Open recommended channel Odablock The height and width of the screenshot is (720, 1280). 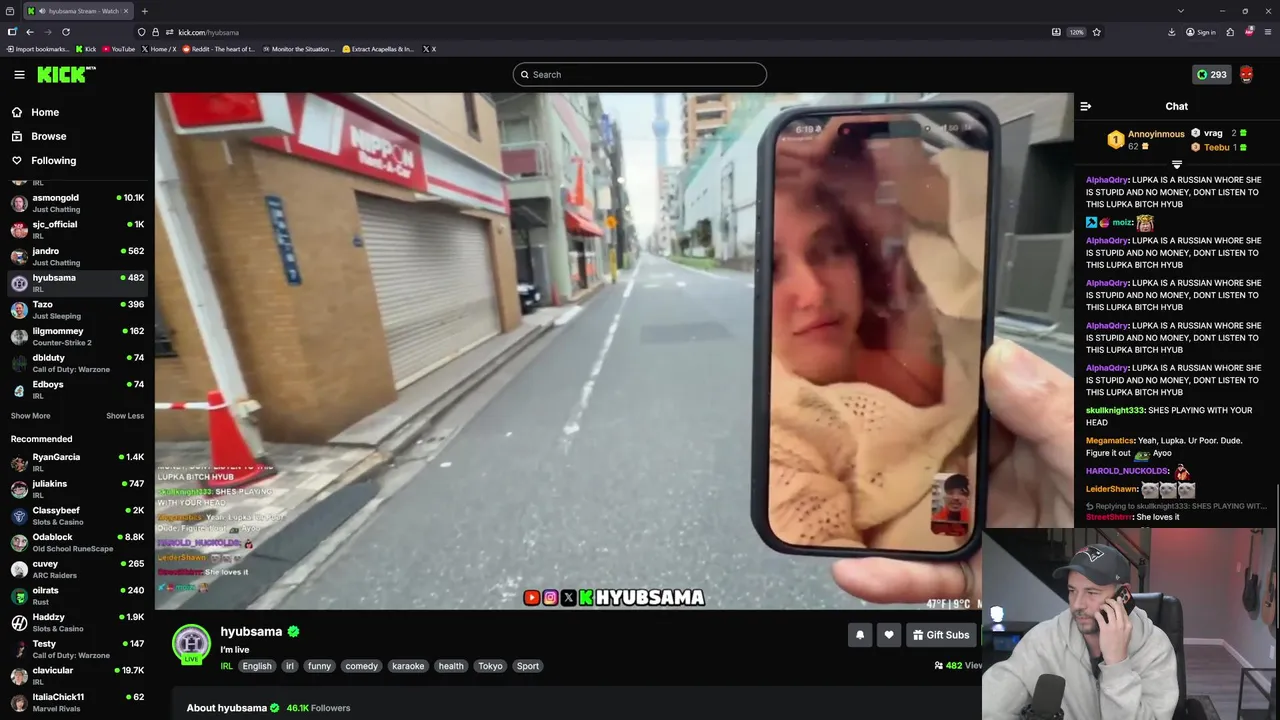[77, 542]
